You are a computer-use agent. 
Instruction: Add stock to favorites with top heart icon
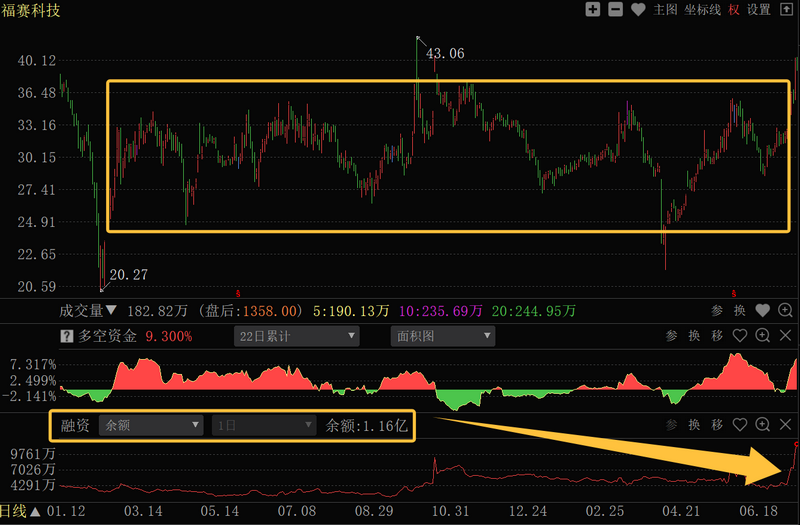click(638, 10)
